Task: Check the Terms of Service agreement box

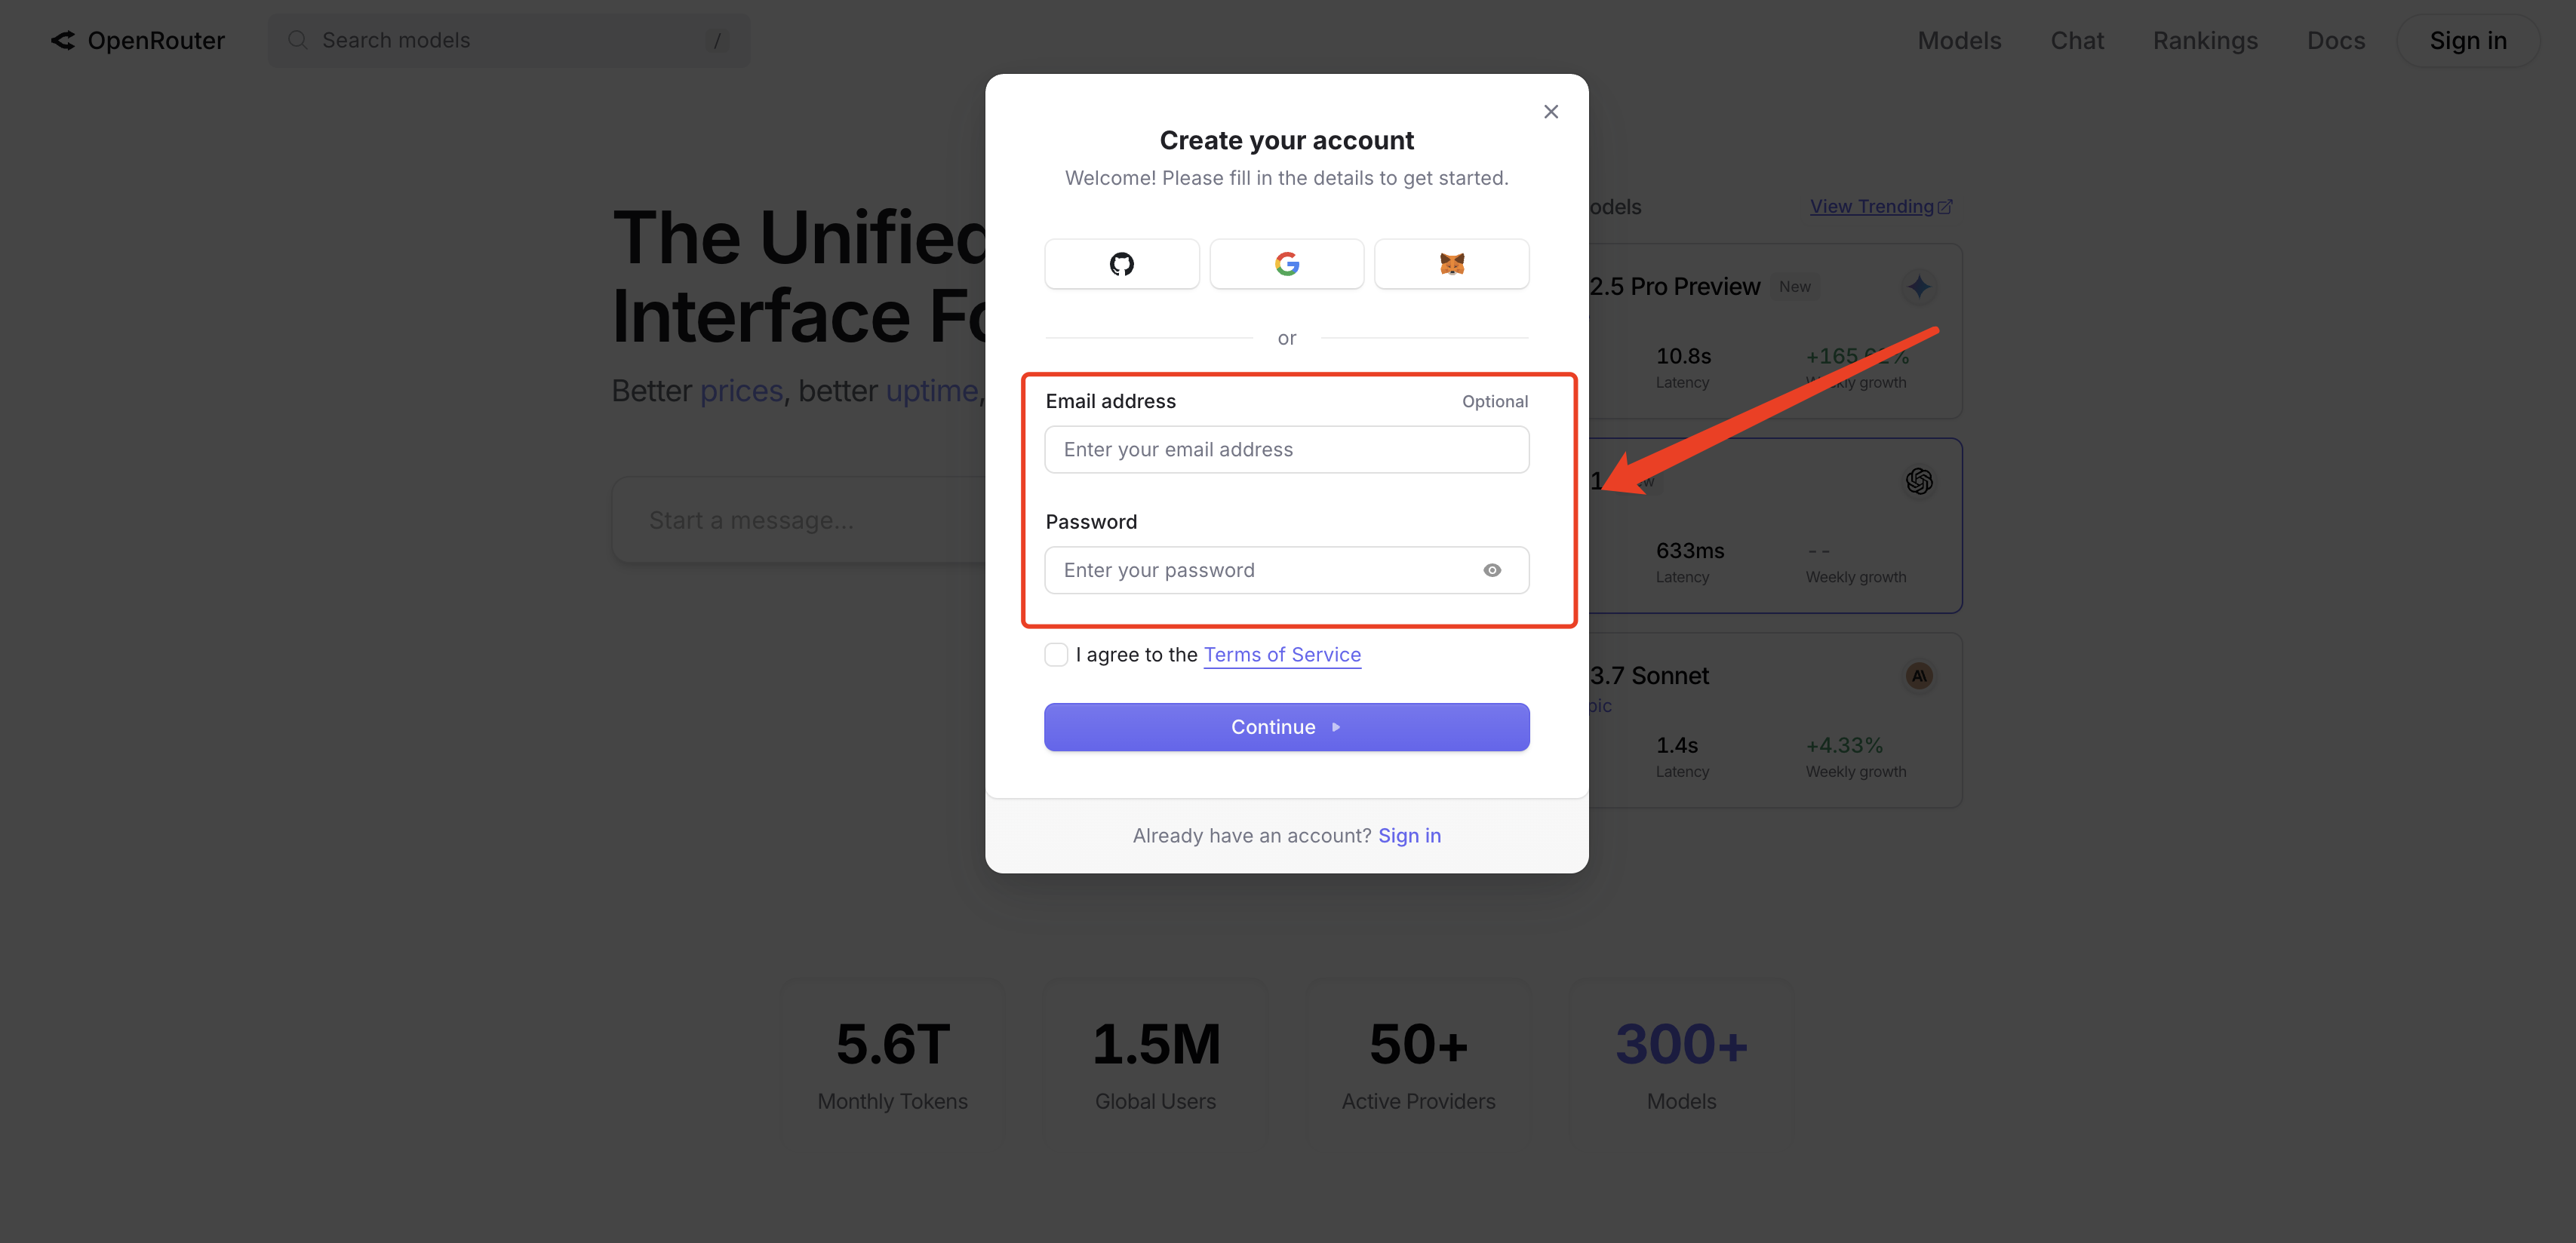Action: (x=1056, y=655)
